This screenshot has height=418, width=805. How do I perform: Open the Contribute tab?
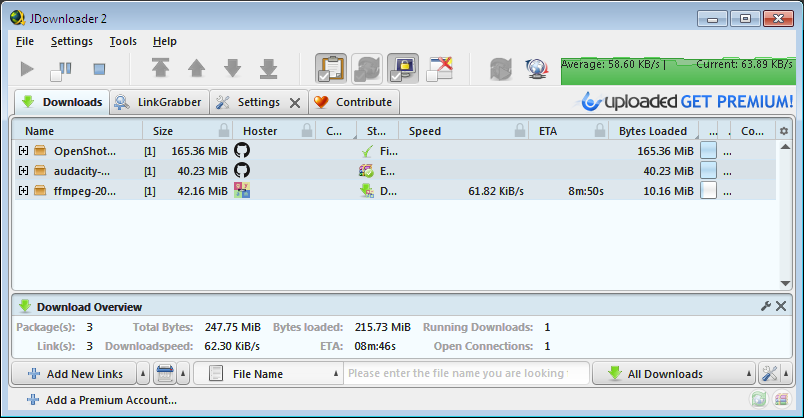pyautogui.click(x=354, y=102)
